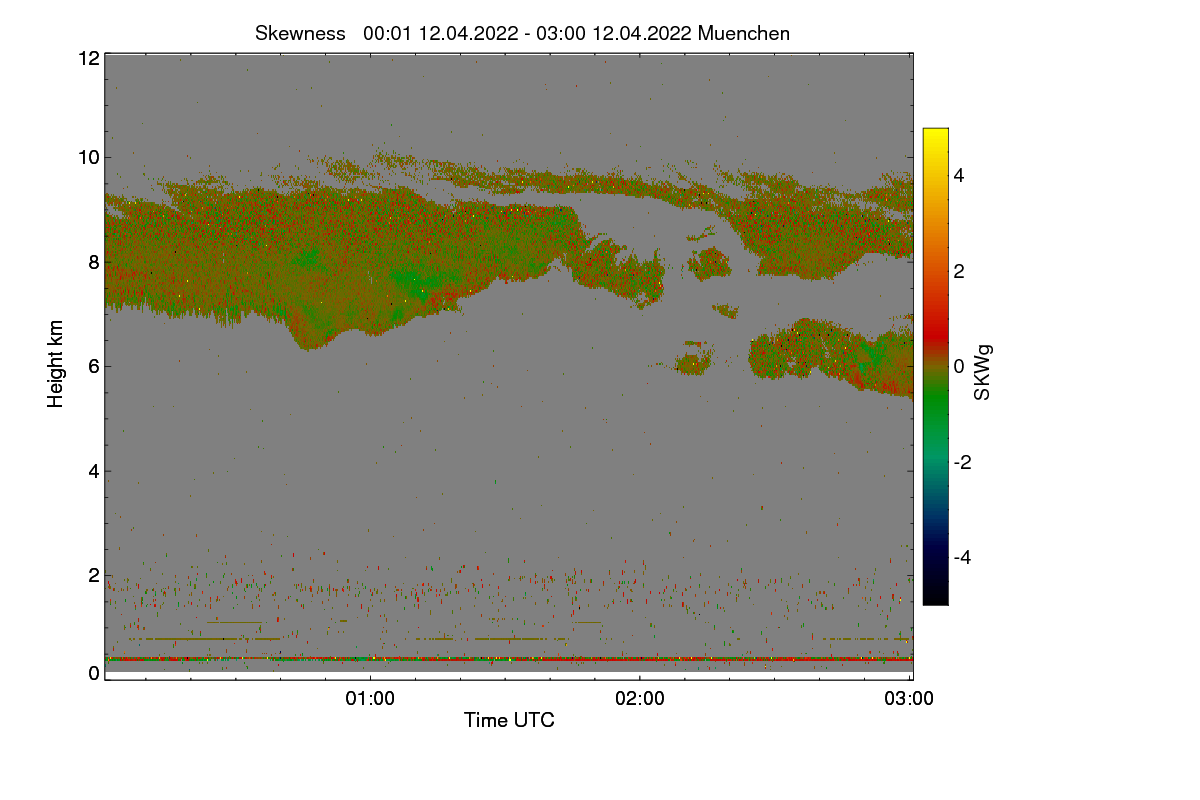
Task: Click the plot title starting with 'Skewness'
Action: point(522,33)
